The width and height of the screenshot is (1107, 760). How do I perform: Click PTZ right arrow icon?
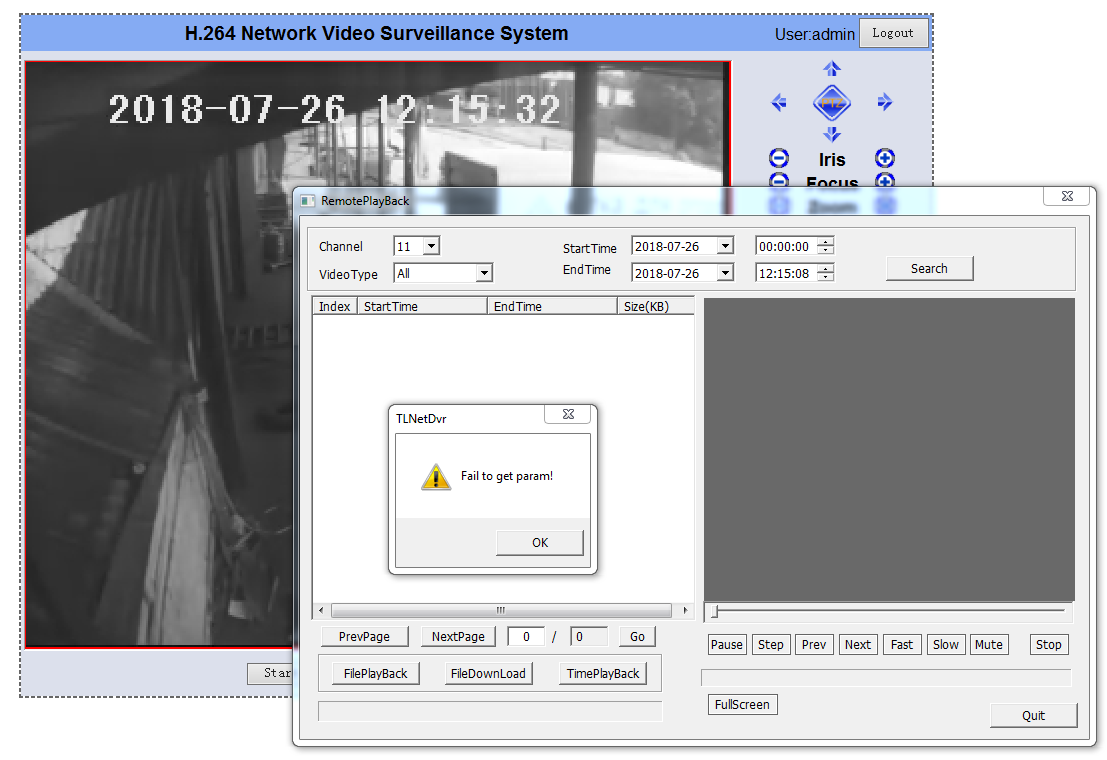(x=885, y=102)
